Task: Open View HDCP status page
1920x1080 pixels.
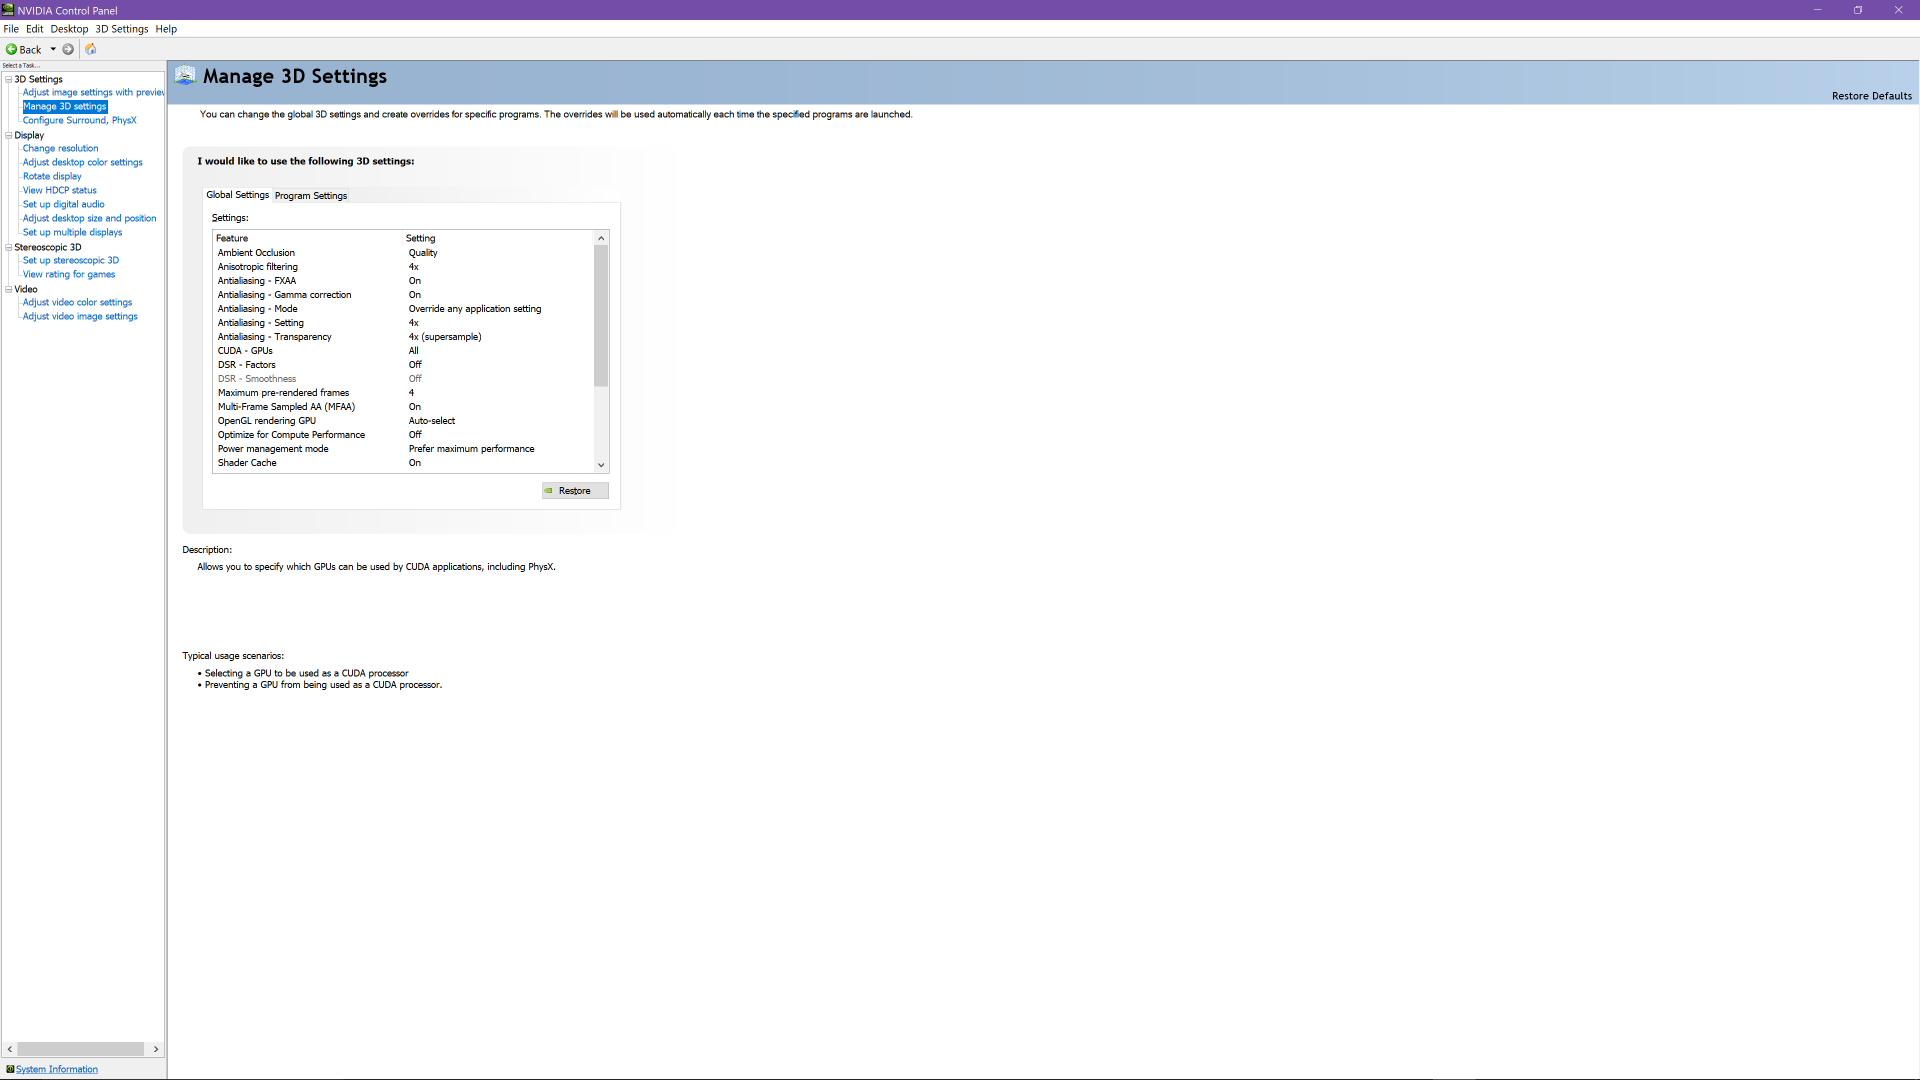Action: [x=60, y=190]
